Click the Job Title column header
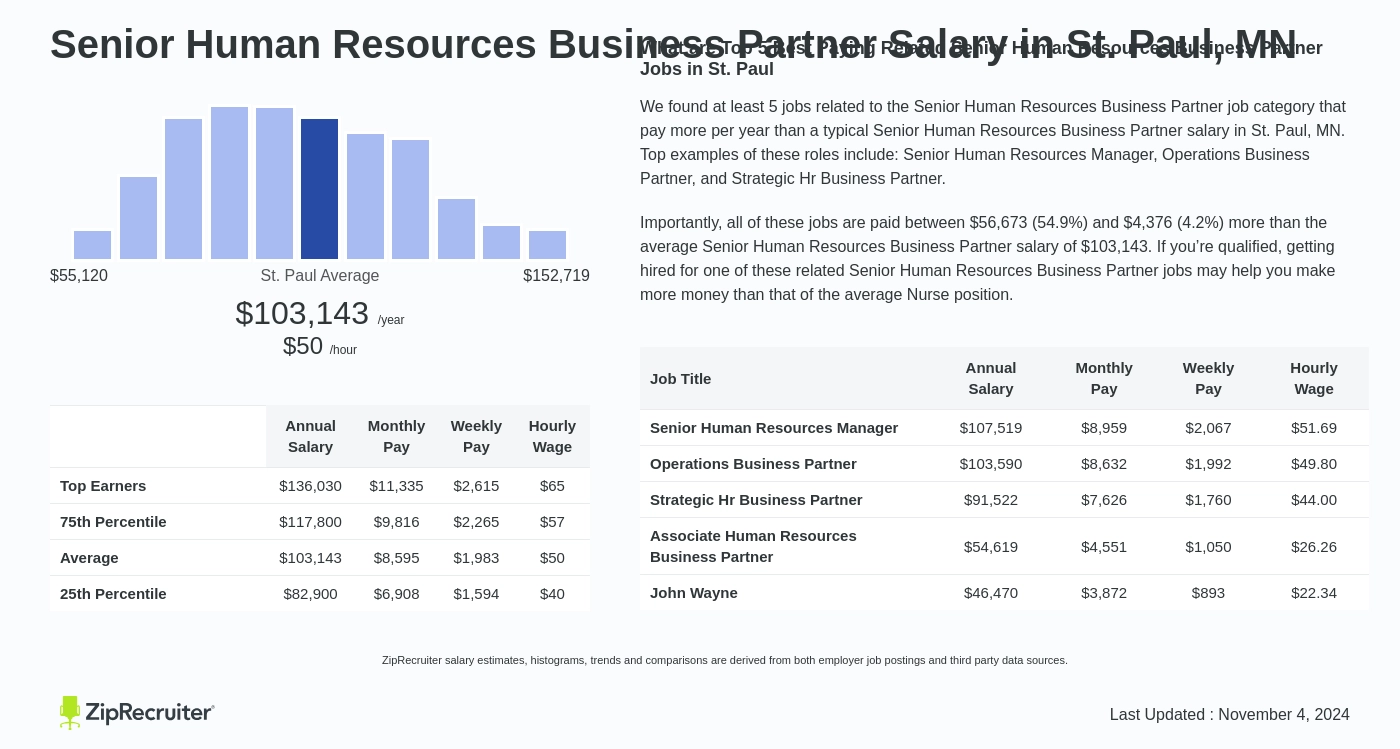 click(680, 379)
